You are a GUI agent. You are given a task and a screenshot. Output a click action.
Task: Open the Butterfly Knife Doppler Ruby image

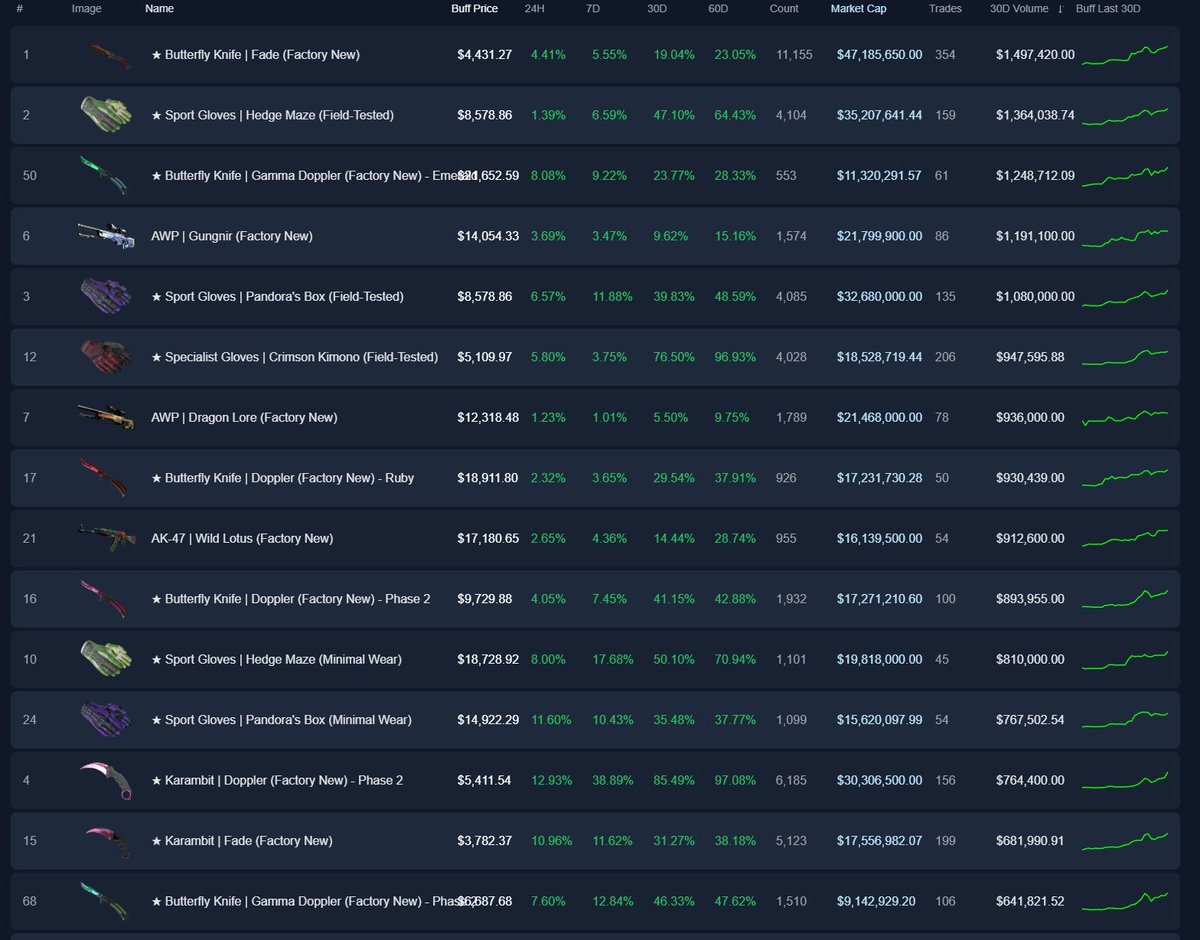(x=105, y=478)
